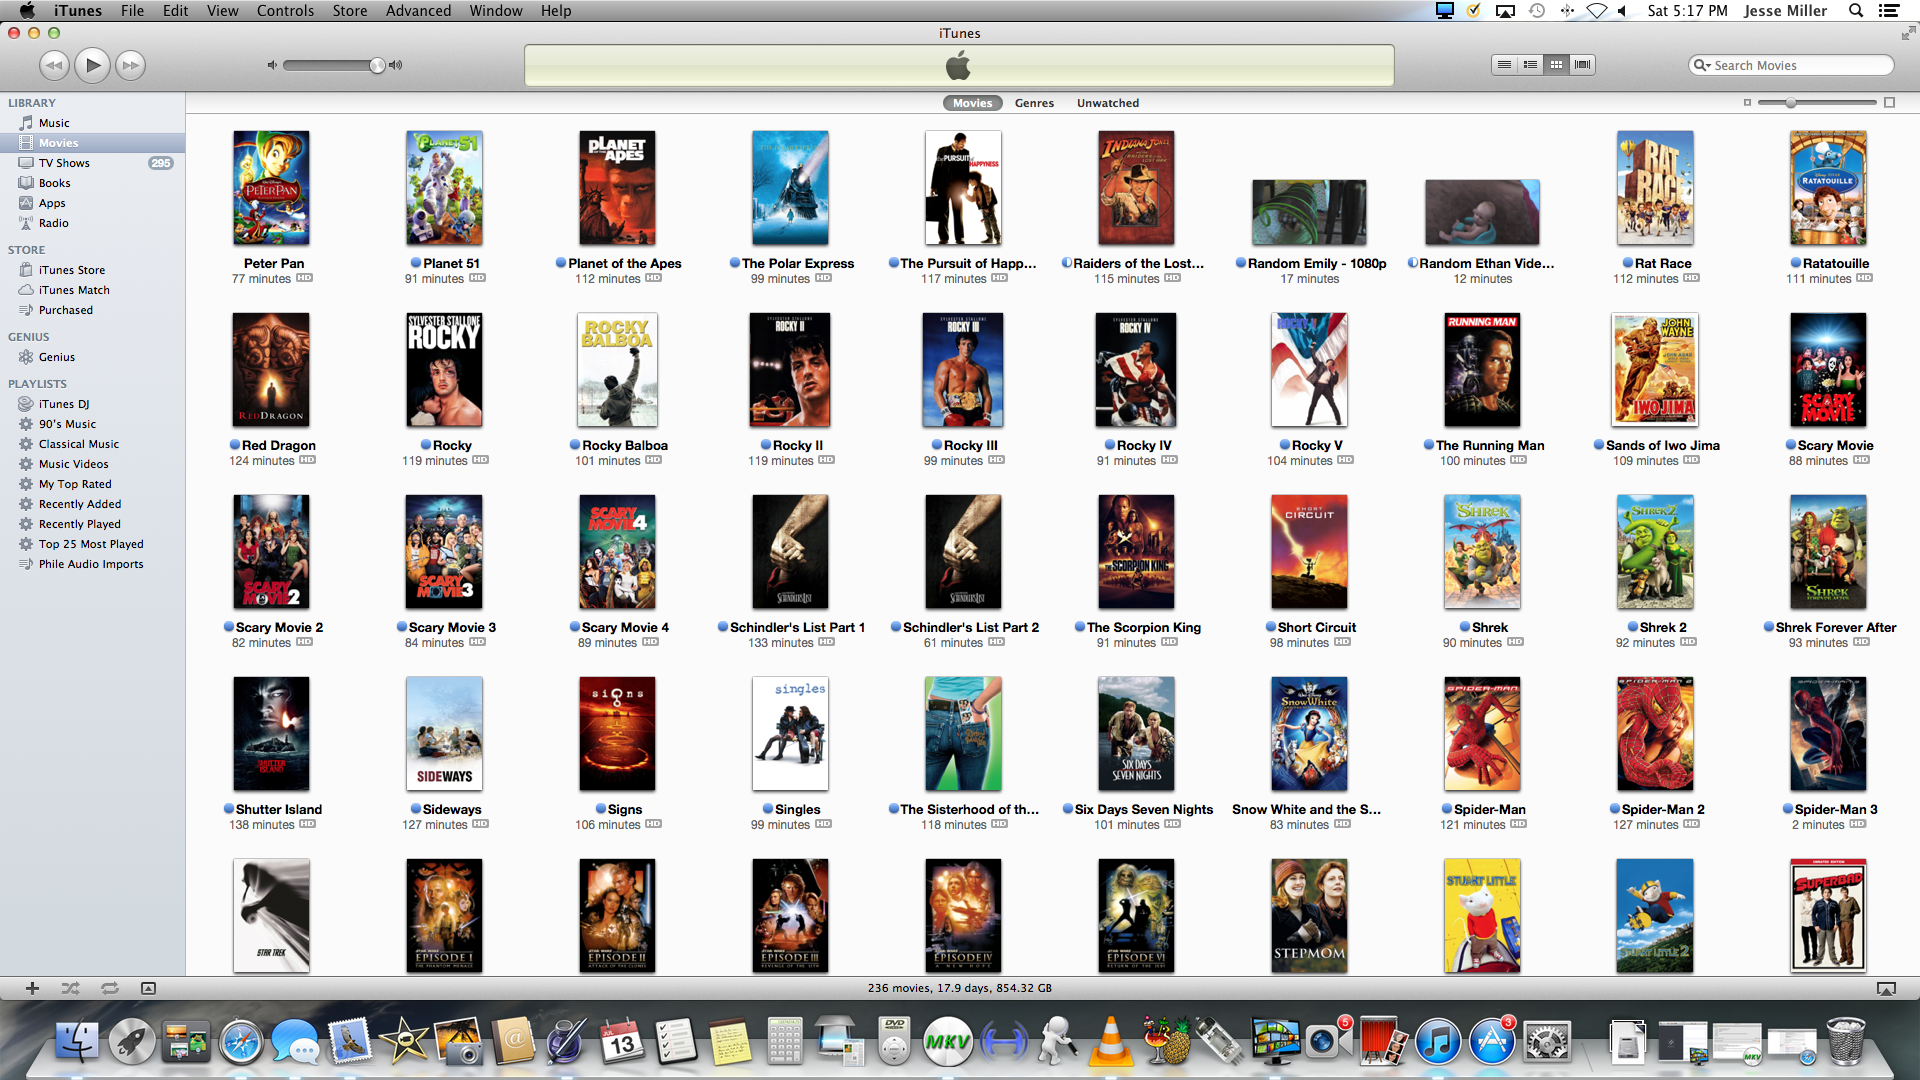Select the Peter Pan movie poster
The width and height of the screenshot is (1920, 1080).
(x=271, y=188)
